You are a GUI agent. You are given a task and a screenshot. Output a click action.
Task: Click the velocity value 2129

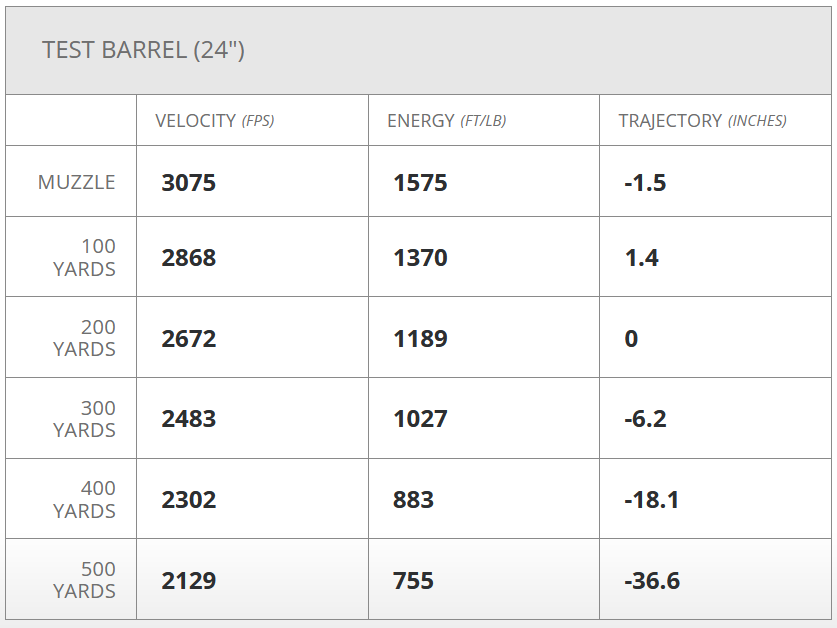pyautogui.click(x=189, y=581)
